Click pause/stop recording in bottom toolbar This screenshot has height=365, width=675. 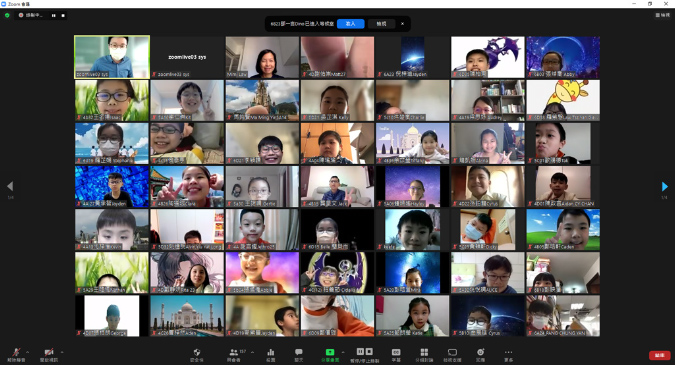365,352
